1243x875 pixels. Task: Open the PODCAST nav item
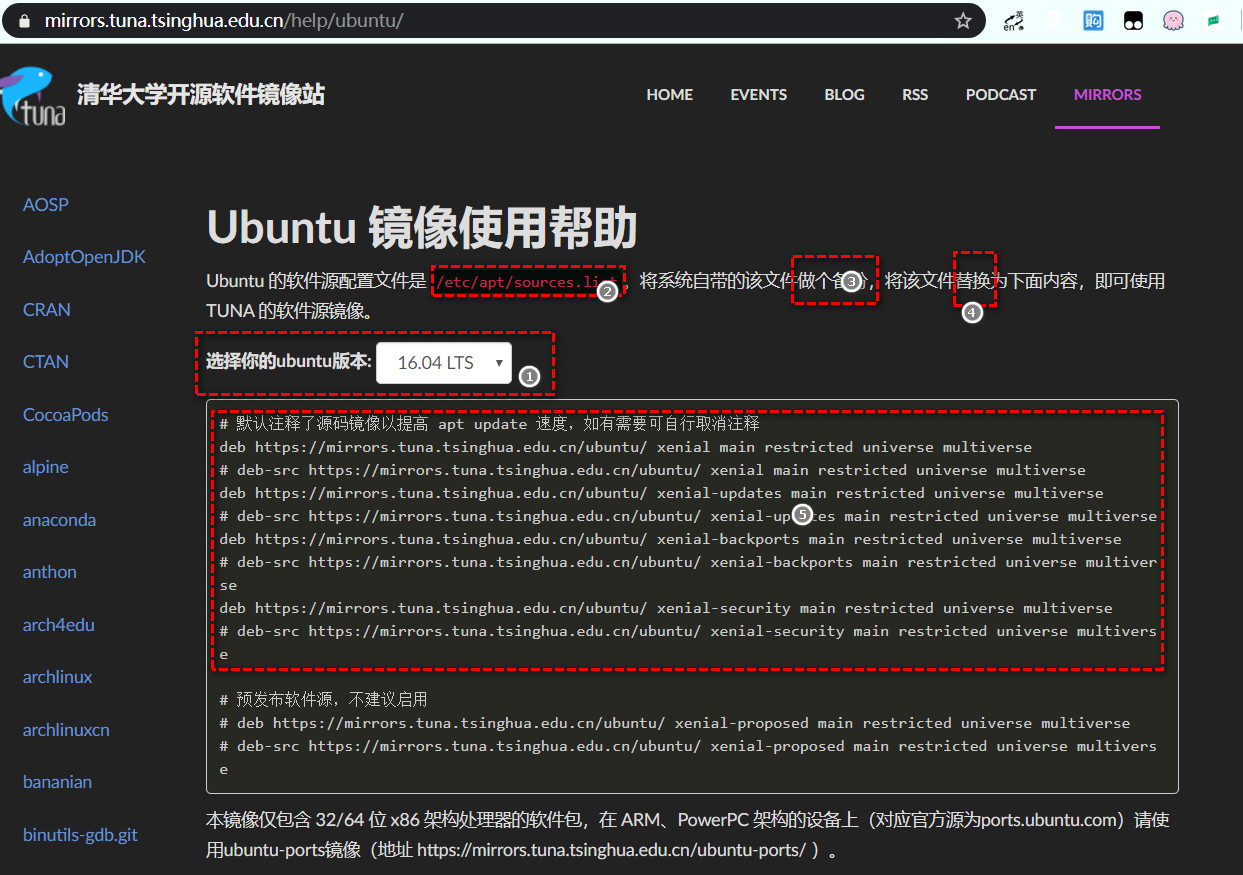(1001, 94)
